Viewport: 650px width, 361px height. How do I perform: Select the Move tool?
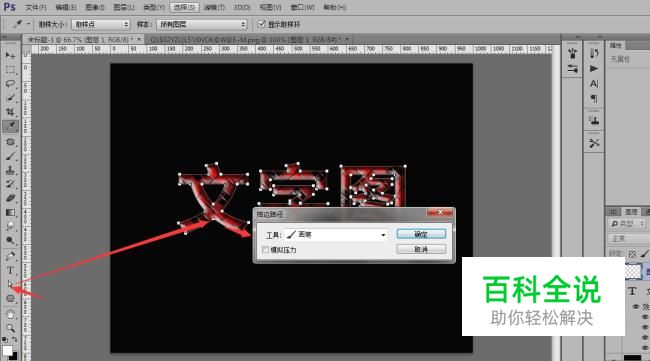coord(10,55)
